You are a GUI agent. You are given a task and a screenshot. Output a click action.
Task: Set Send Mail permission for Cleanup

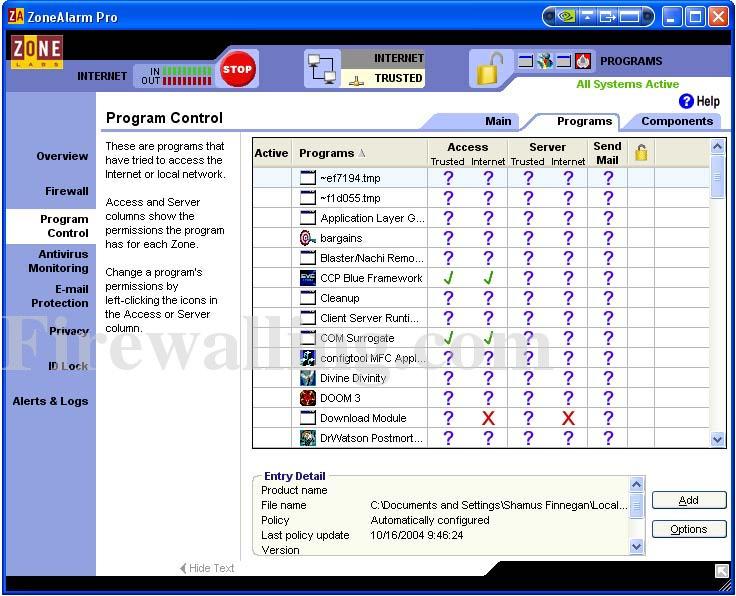[608, 298]
